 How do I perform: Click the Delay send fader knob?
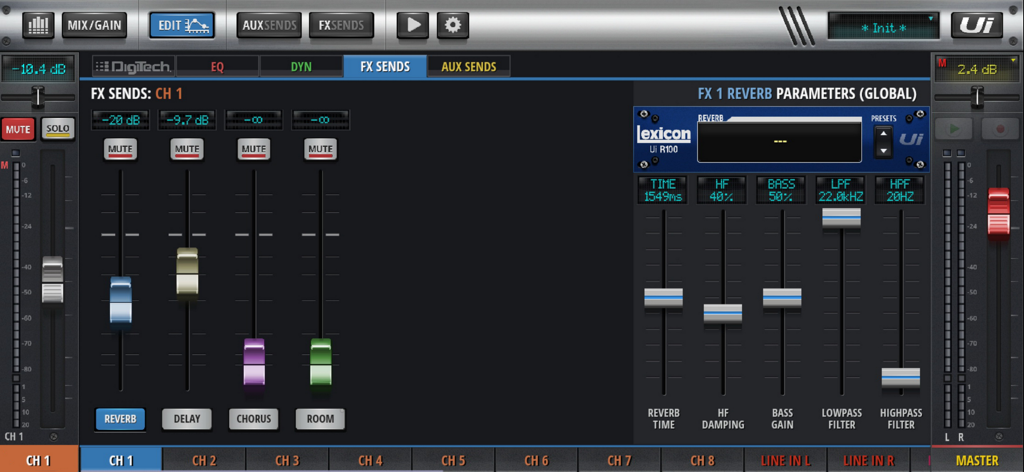pyautogui.click(x=187, y=271)
